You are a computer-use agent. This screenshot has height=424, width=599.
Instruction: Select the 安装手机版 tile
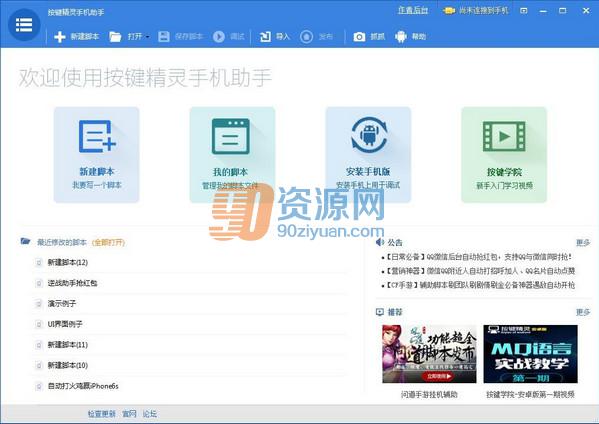[x=368, y=155]
